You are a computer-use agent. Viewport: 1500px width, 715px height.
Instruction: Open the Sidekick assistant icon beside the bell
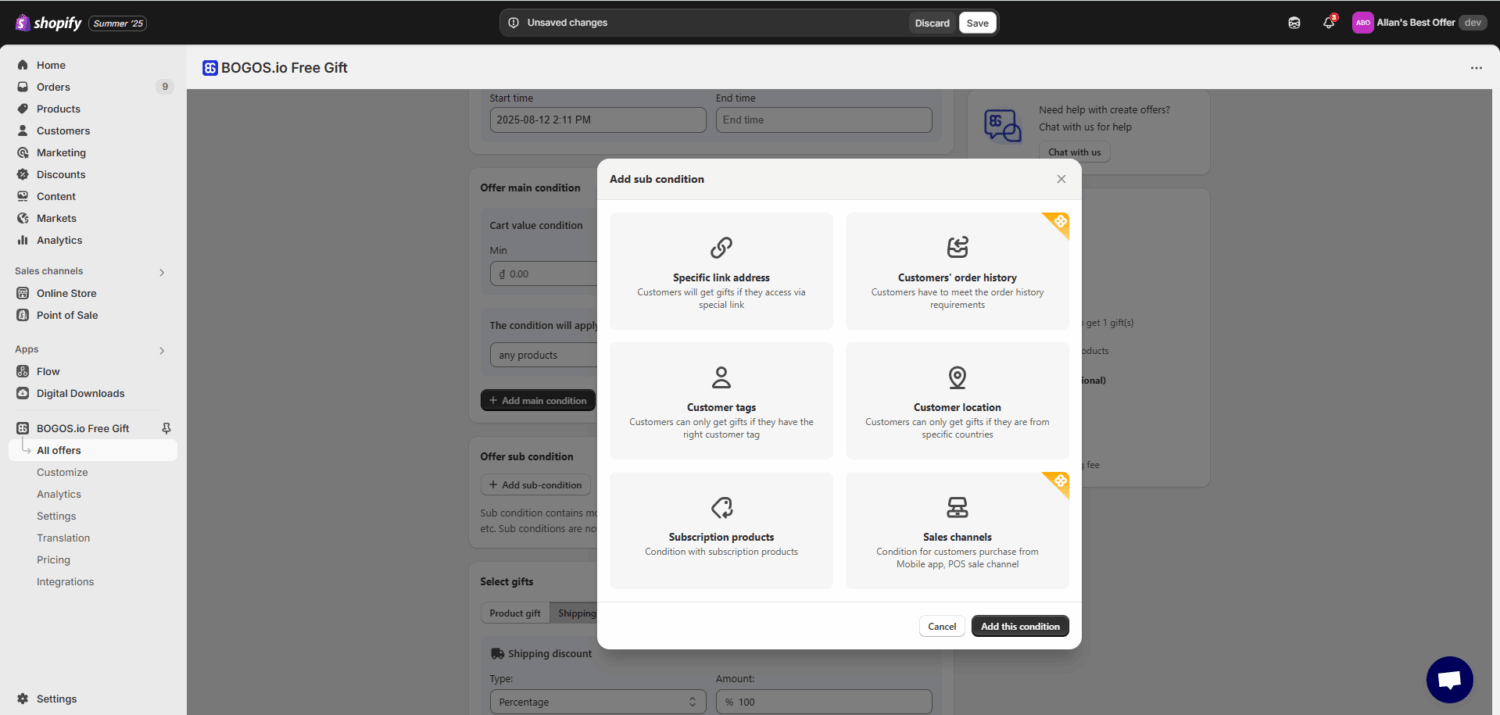tap(1294, 22)
